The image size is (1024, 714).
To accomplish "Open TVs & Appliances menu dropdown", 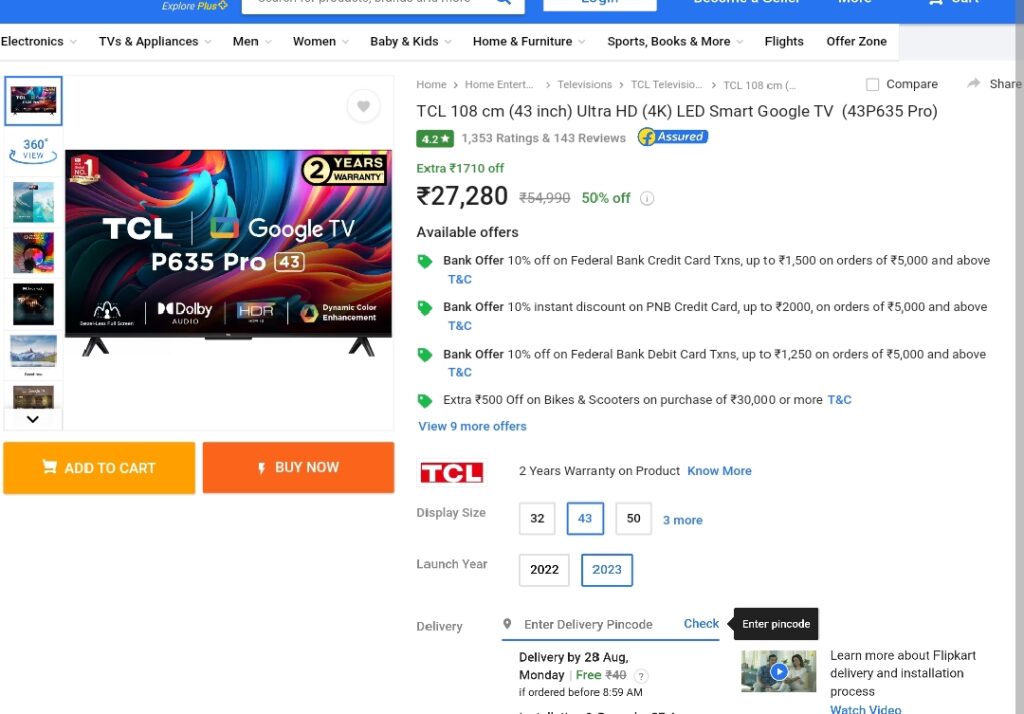I will (x=155, y=41).
